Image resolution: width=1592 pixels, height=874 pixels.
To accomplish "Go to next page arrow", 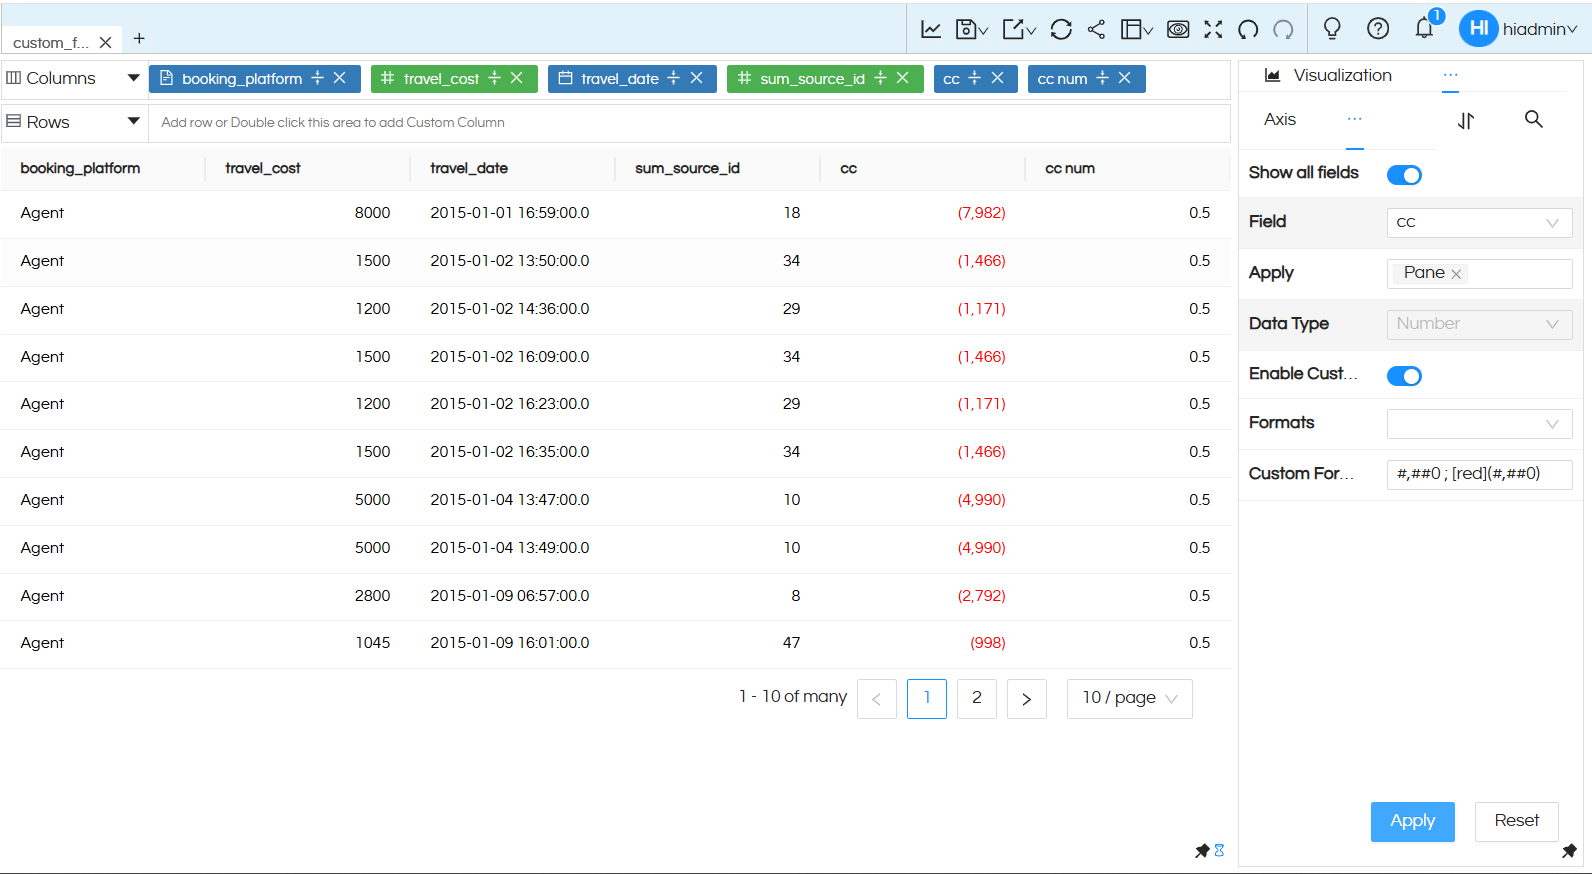I will click(x=1027, y=698).
